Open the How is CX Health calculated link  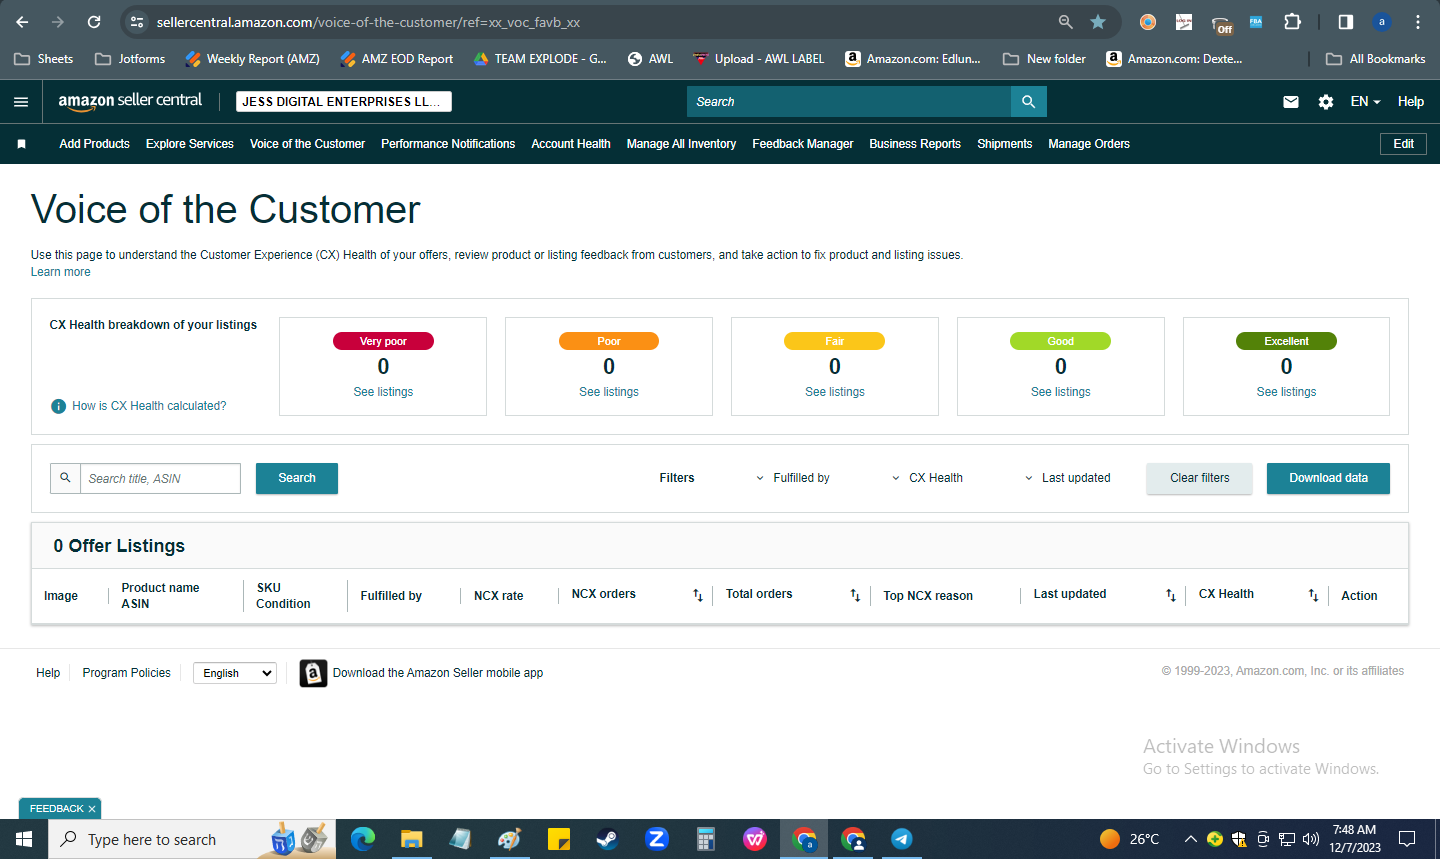point(149,406)
